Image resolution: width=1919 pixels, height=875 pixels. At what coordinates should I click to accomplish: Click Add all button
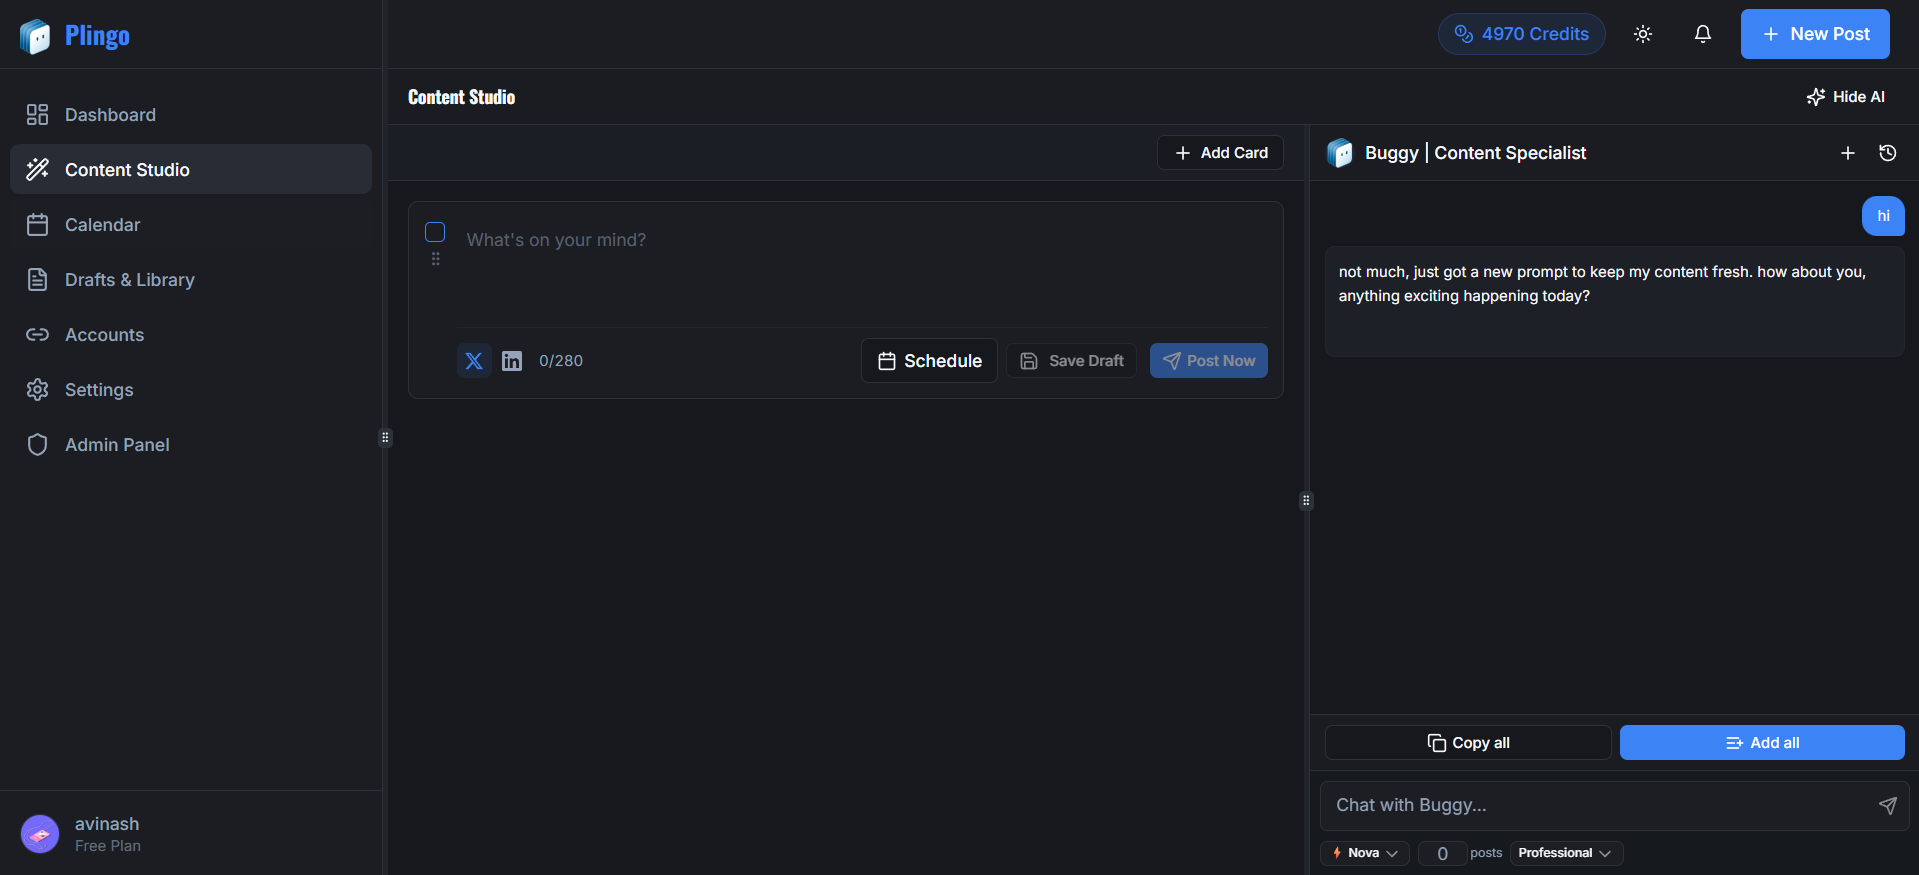[x=1762, y=743]
